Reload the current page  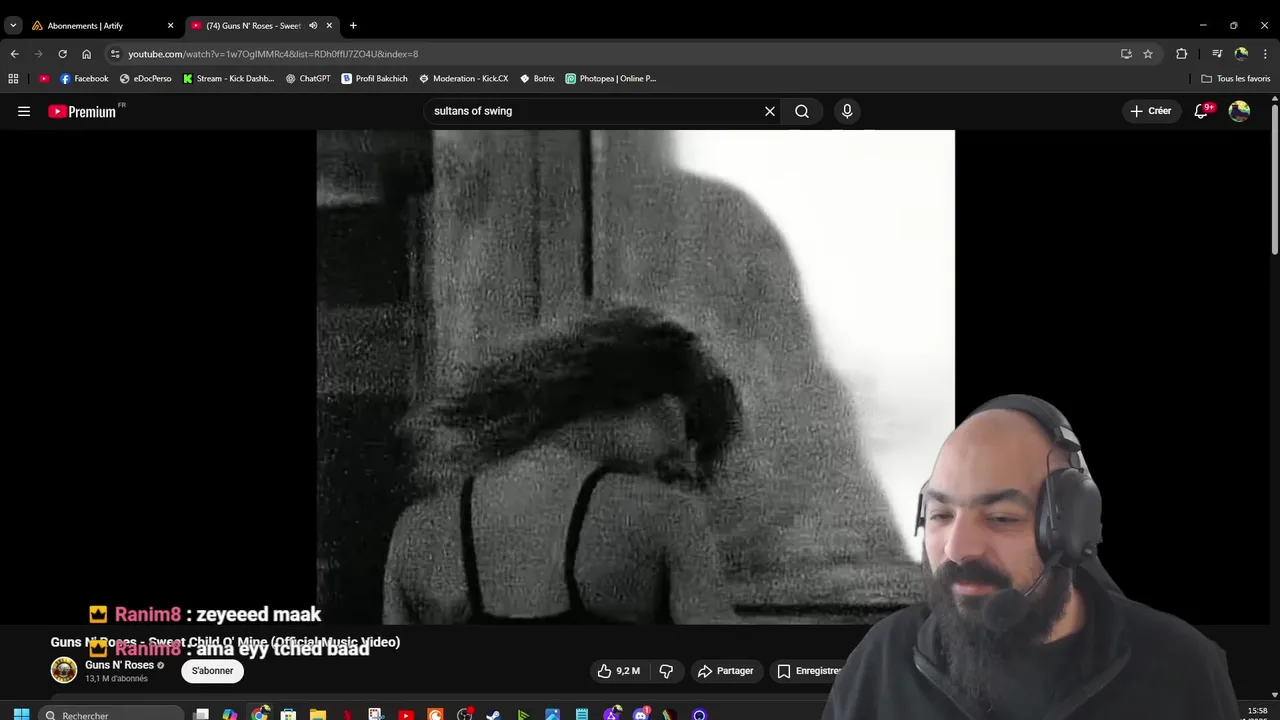62,54
